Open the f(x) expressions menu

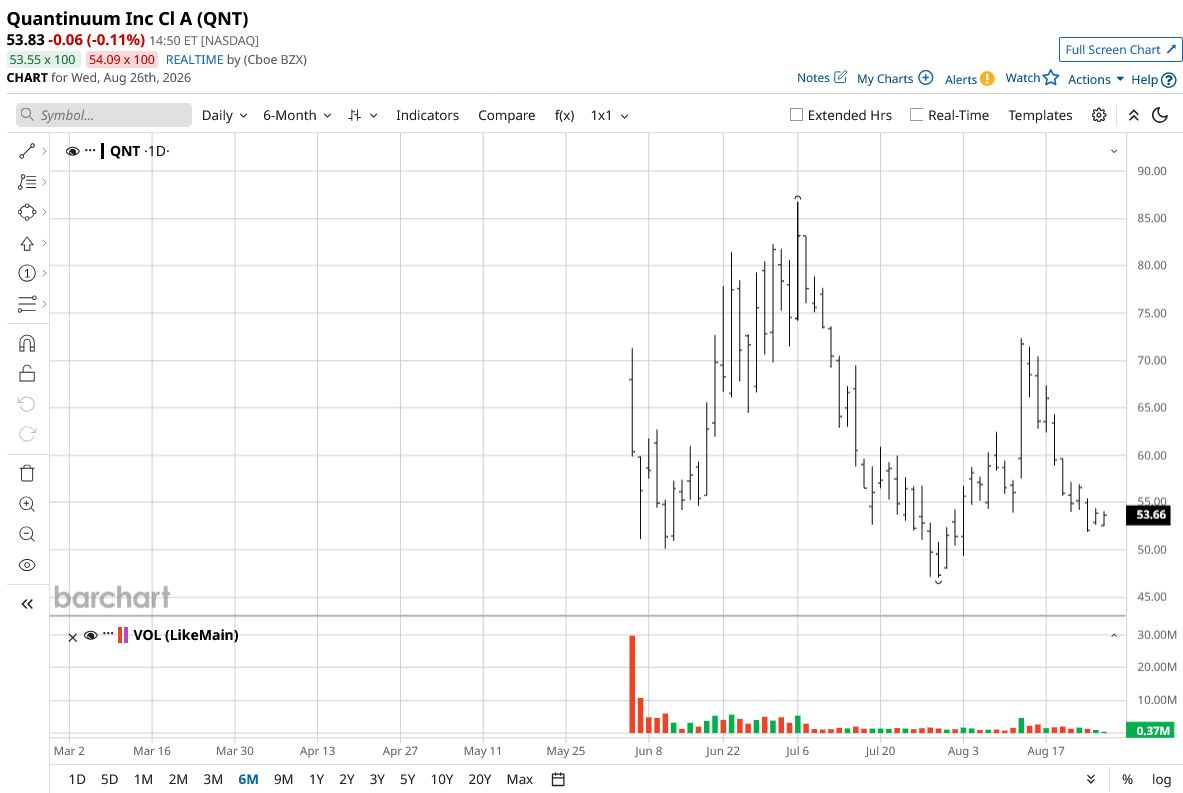point(564,115)
